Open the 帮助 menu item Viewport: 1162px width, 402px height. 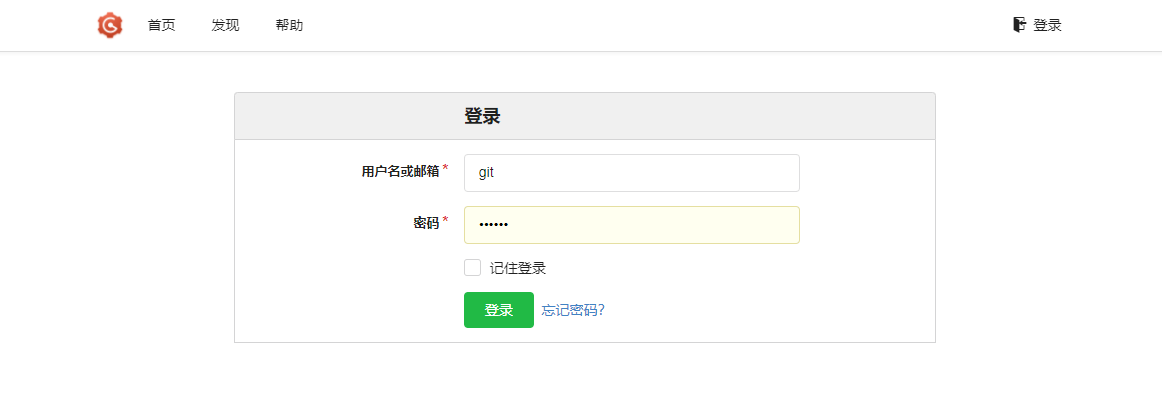(289, 25)
